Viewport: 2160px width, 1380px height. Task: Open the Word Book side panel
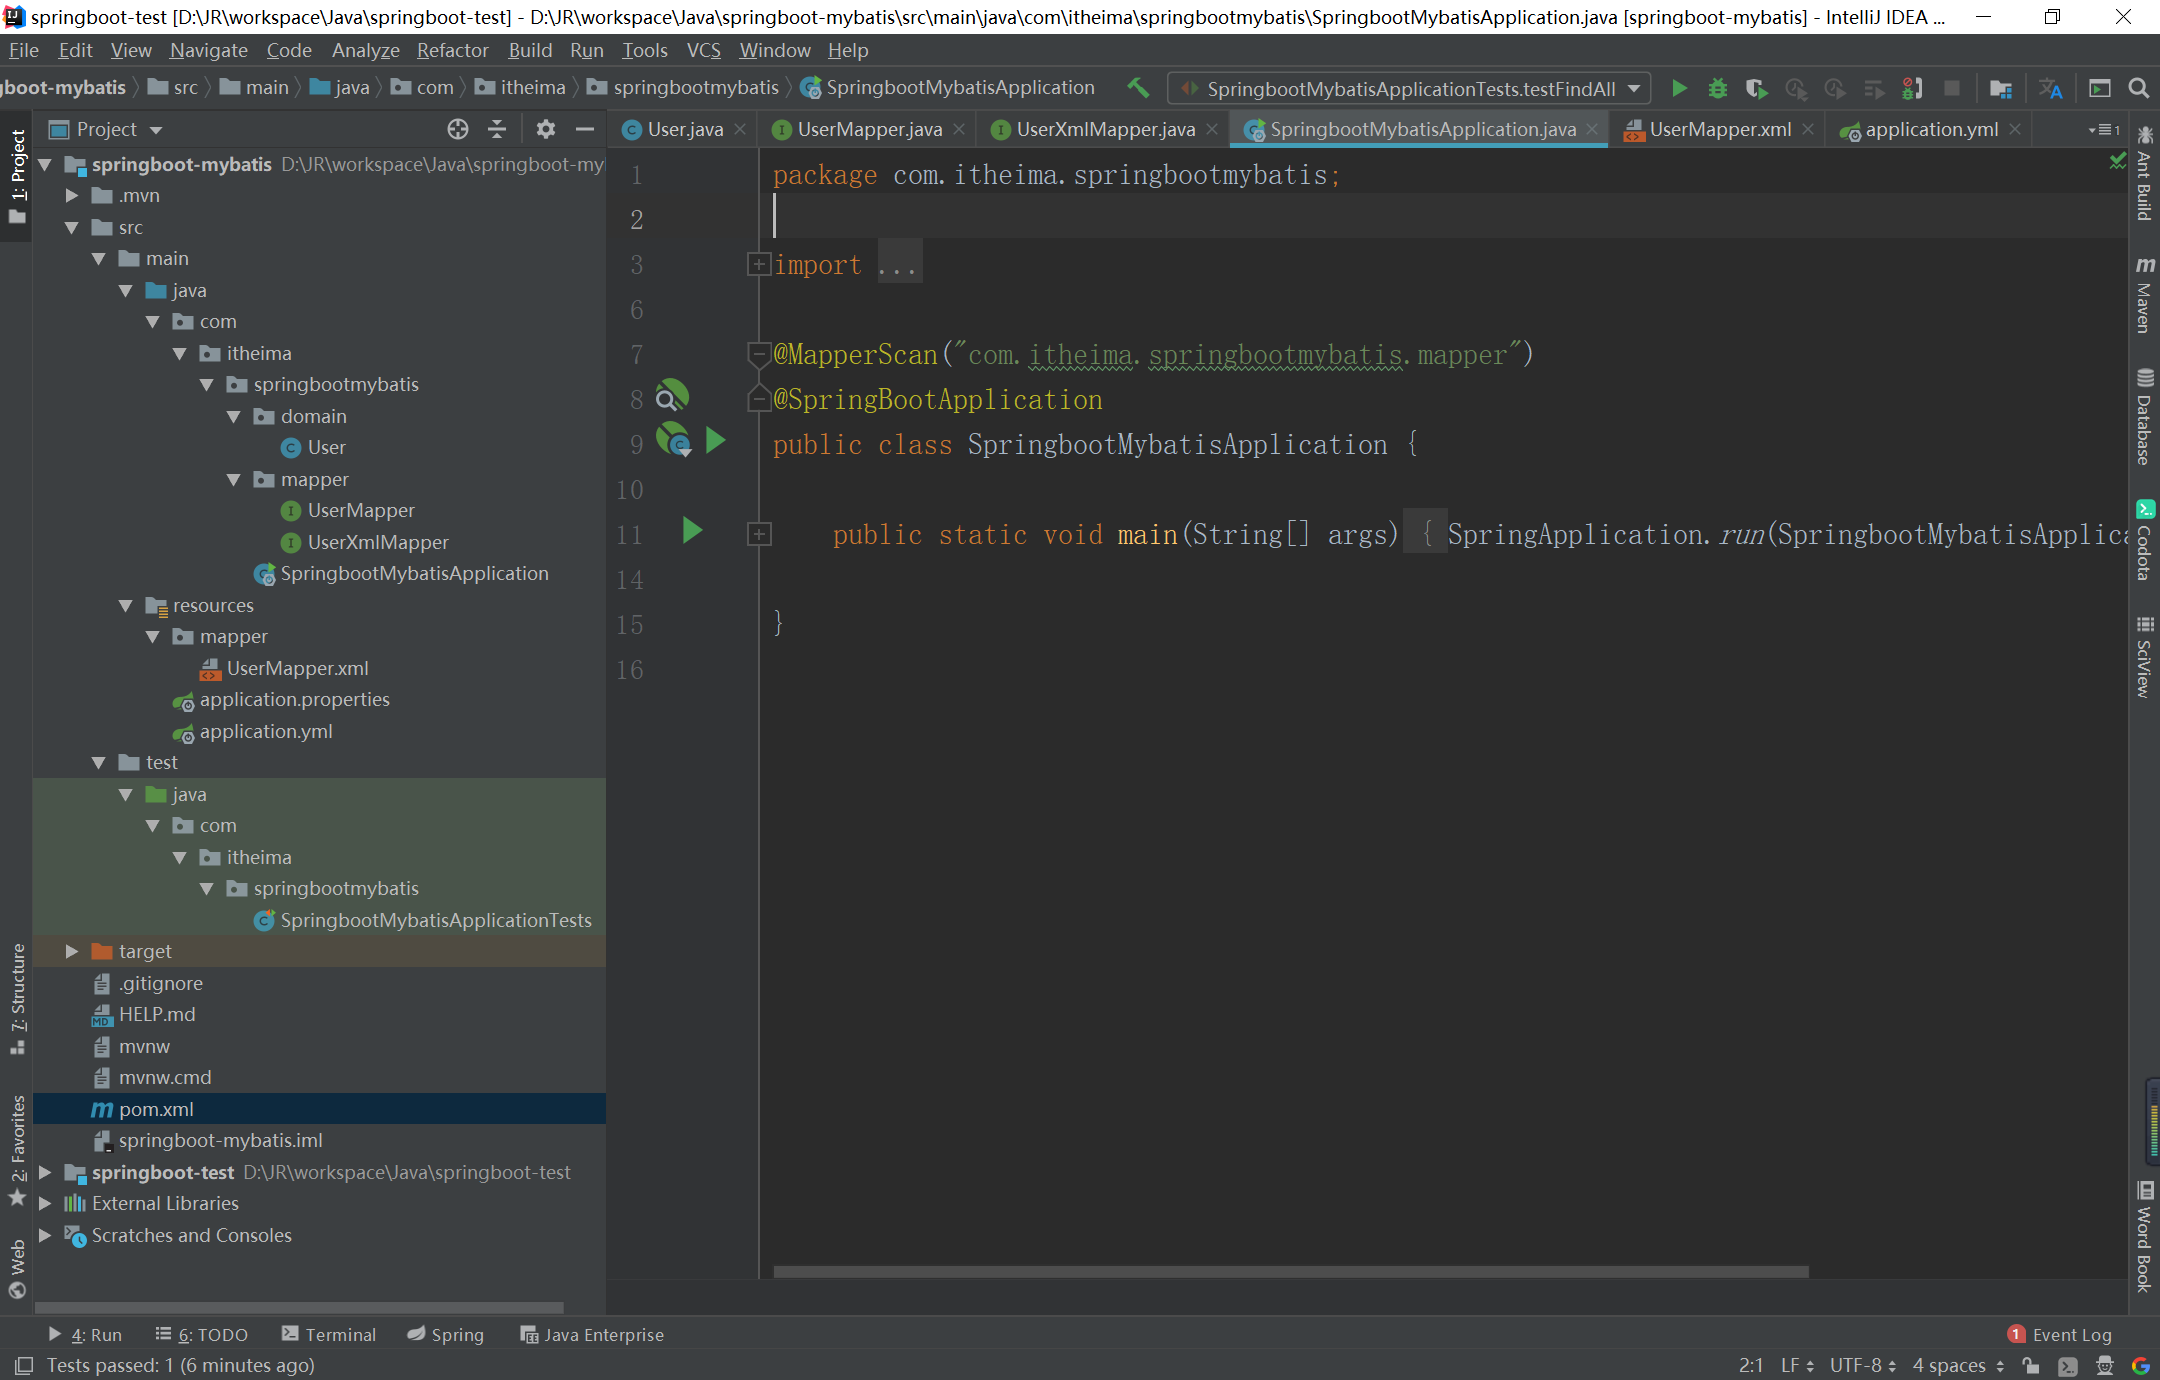coord(2144,1237)
